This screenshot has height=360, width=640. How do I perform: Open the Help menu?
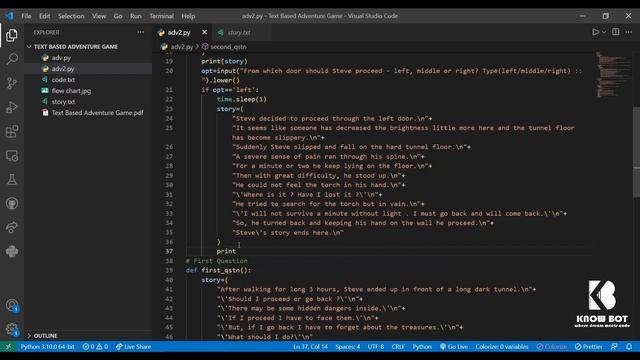188,16
